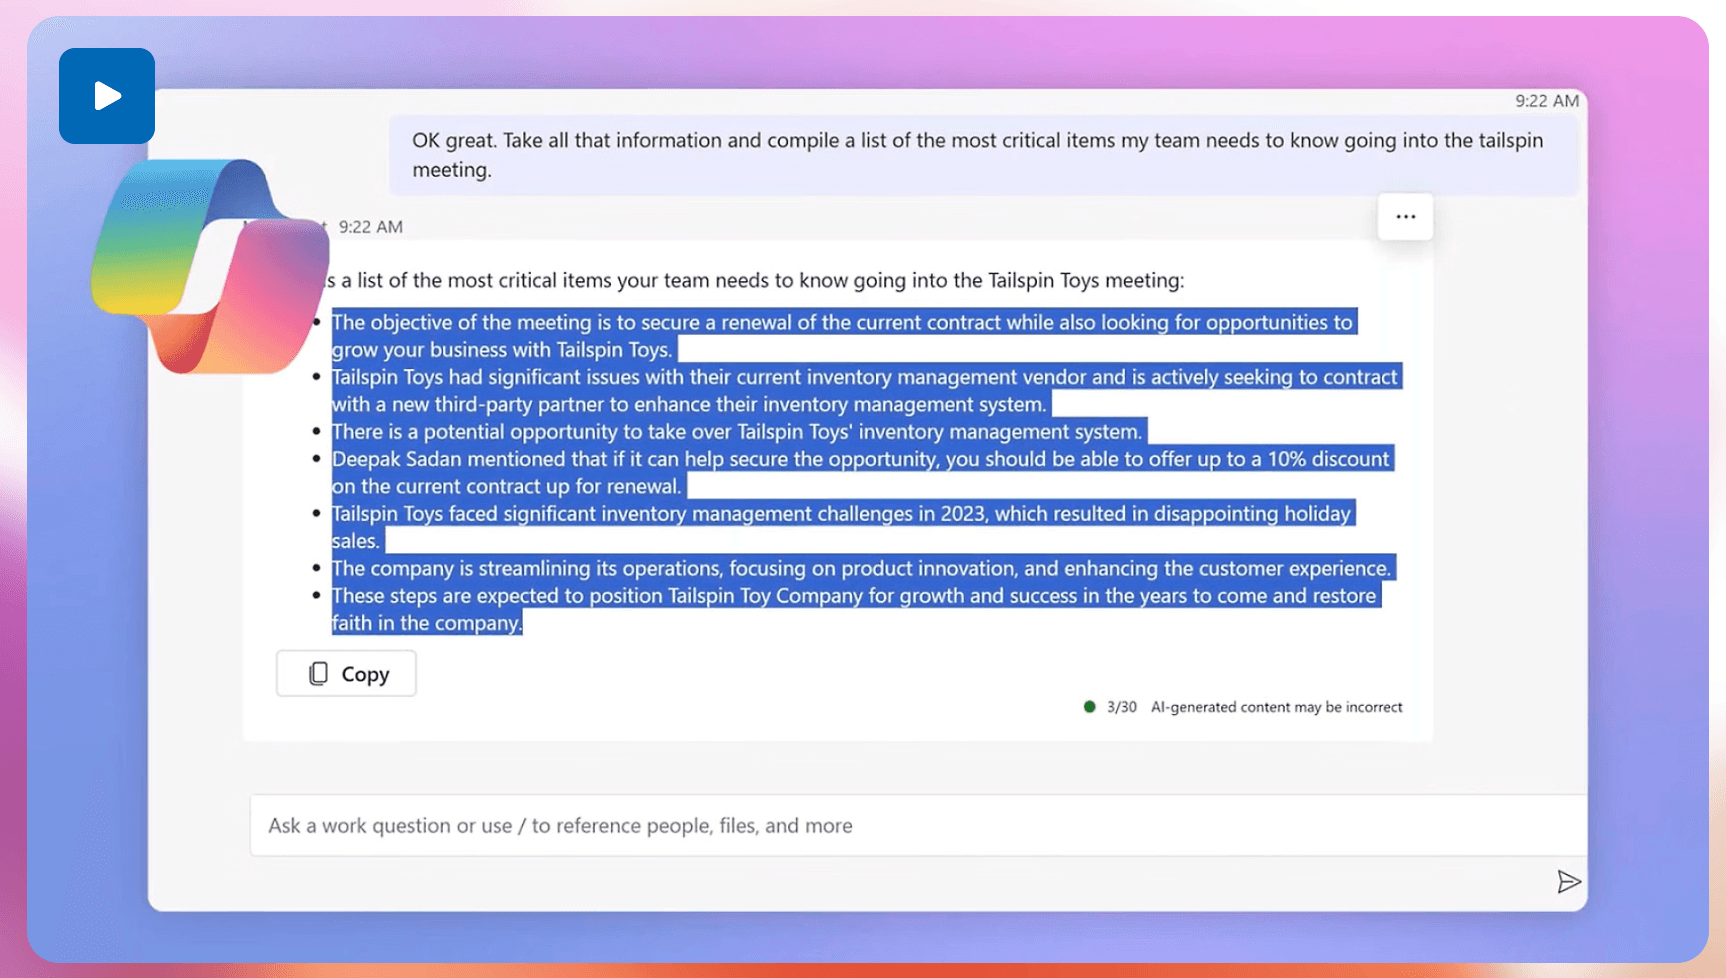Click the 9:22 AM timestamp on Copilot's reply

pos(371,227)
